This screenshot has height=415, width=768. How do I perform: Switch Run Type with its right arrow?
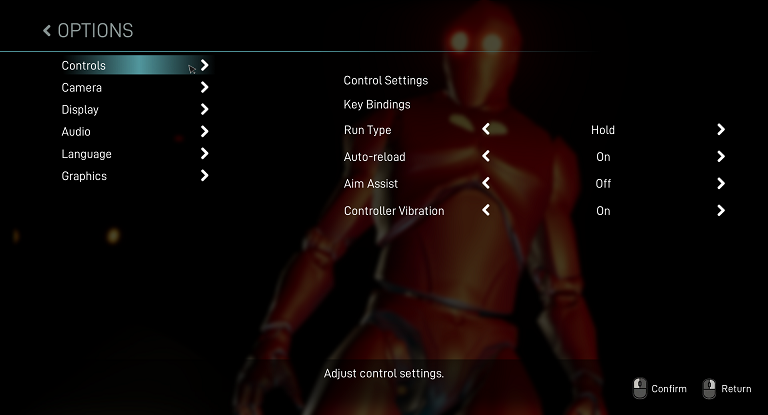click(720, 130)
